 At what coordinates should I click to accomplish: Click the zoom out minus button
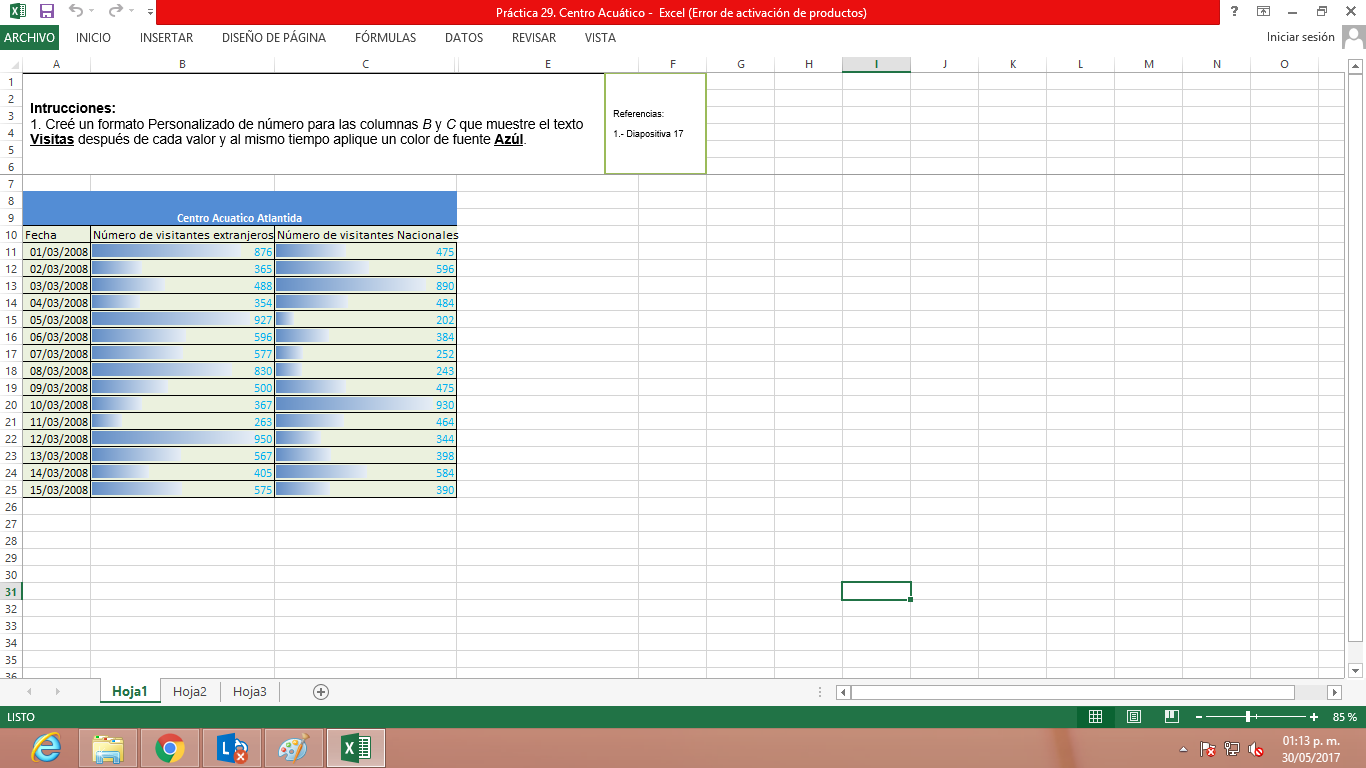1200,717
